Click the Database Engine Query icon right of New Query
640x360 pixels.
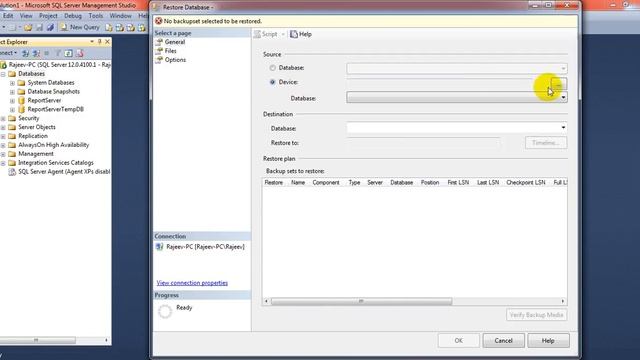click(x=109, y=27)
